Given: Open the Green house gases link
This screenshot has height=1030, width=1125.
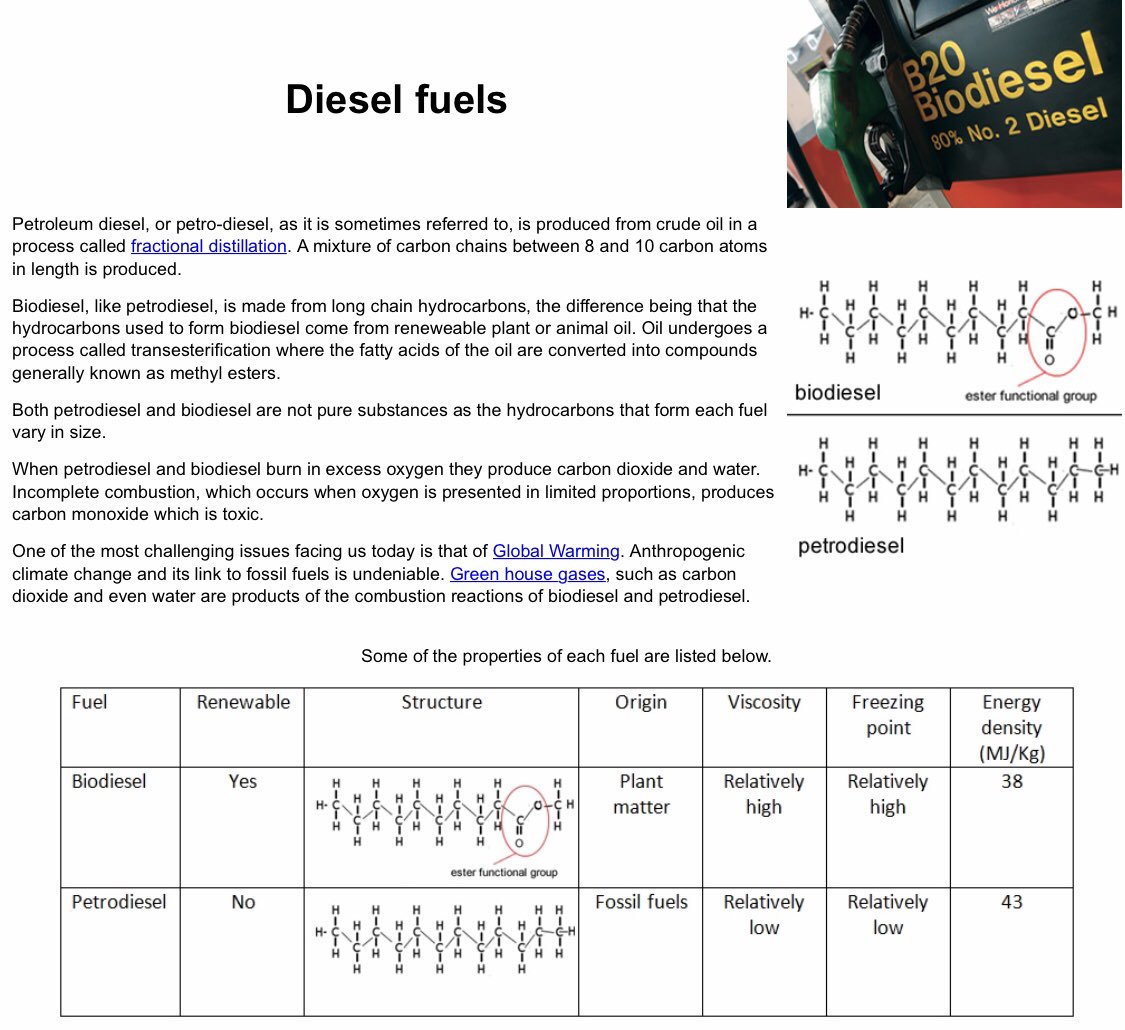Looking at the screenshot, I should click(x=527, y=574).
